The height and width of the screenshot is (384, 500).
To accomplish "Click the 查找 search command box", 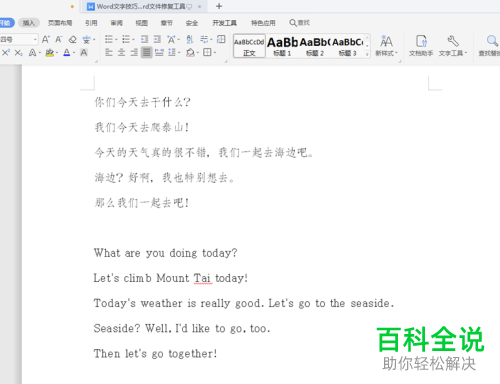I will click(300, 23).
